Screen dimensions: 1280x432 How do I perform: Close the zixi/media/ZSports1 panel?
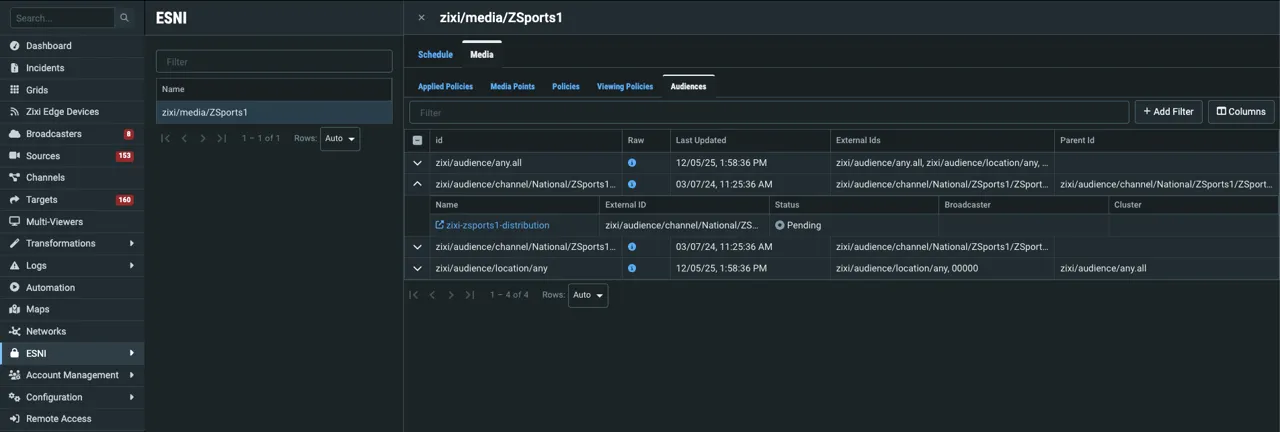click(x=421, y=17)
